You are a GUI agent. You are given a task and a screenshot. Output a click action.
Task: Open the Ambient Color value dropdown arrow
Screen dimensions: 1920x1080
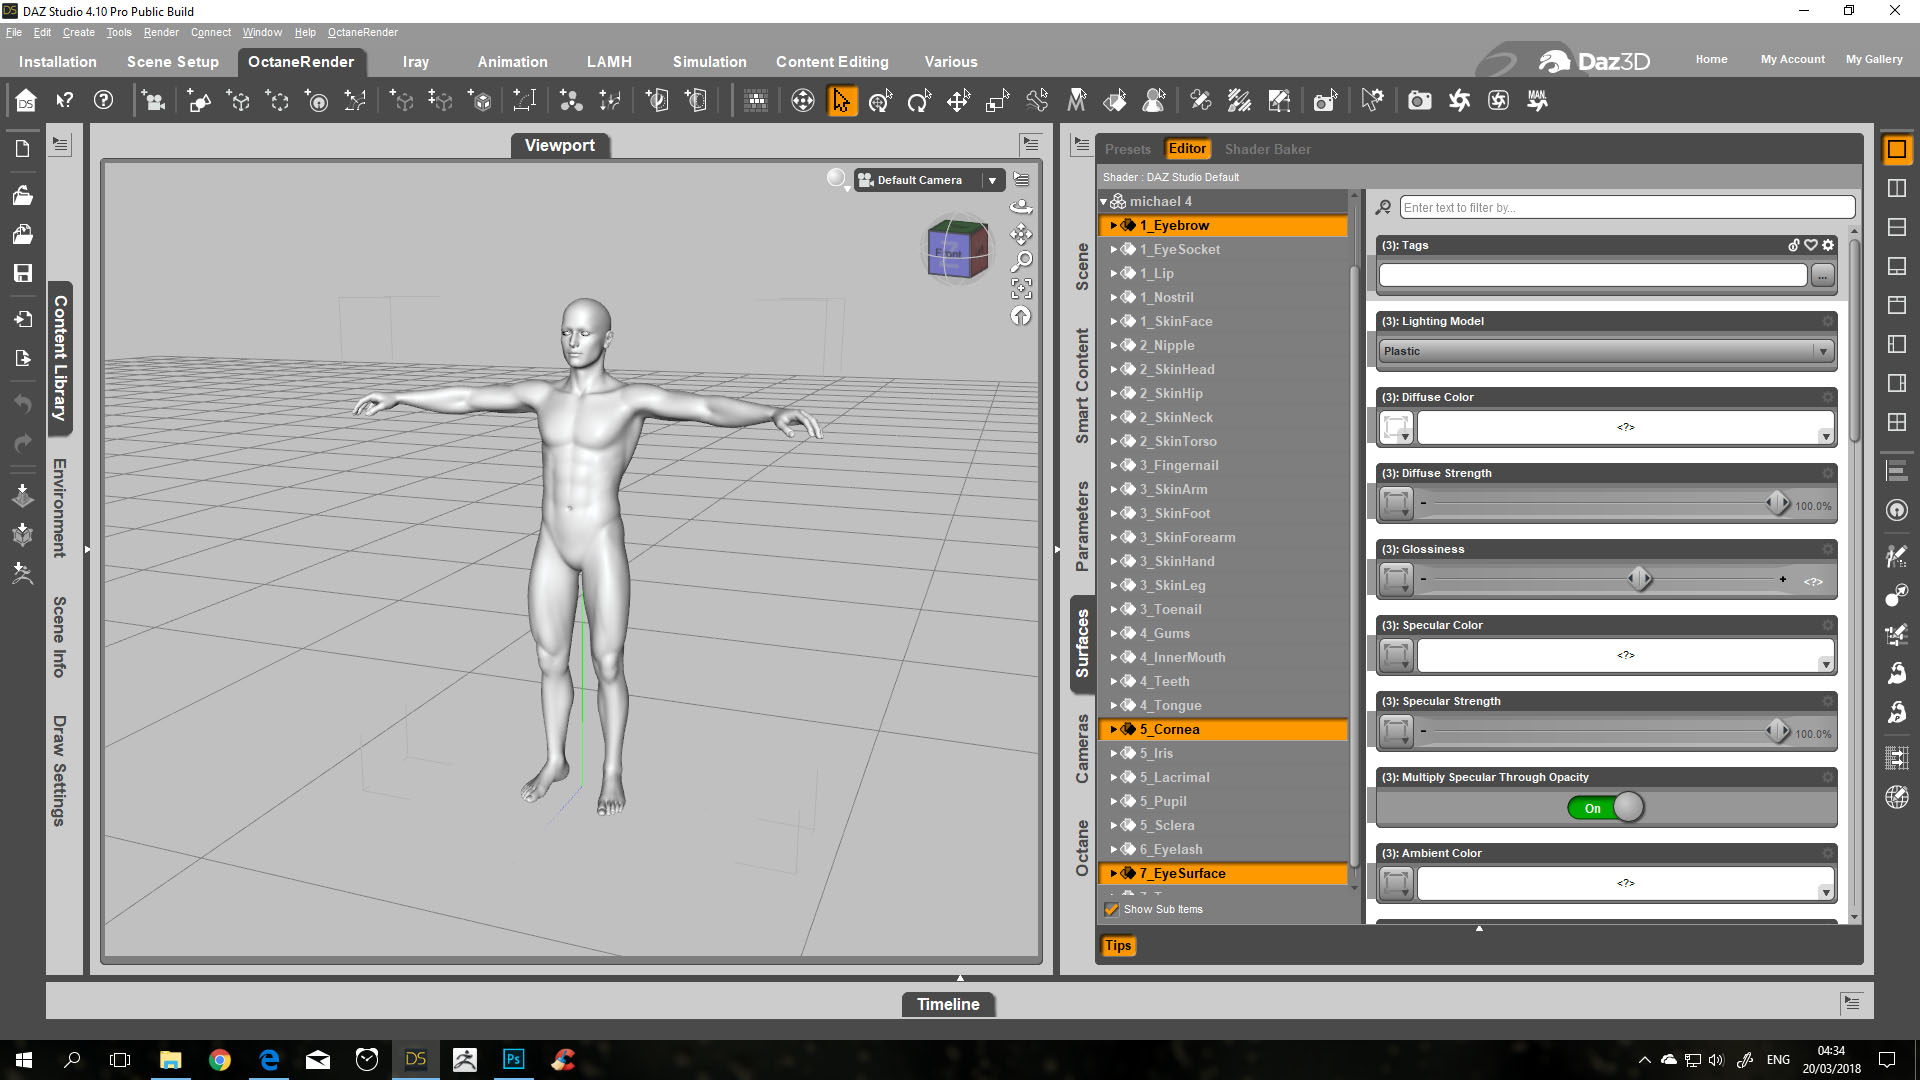coord(1825,893)
